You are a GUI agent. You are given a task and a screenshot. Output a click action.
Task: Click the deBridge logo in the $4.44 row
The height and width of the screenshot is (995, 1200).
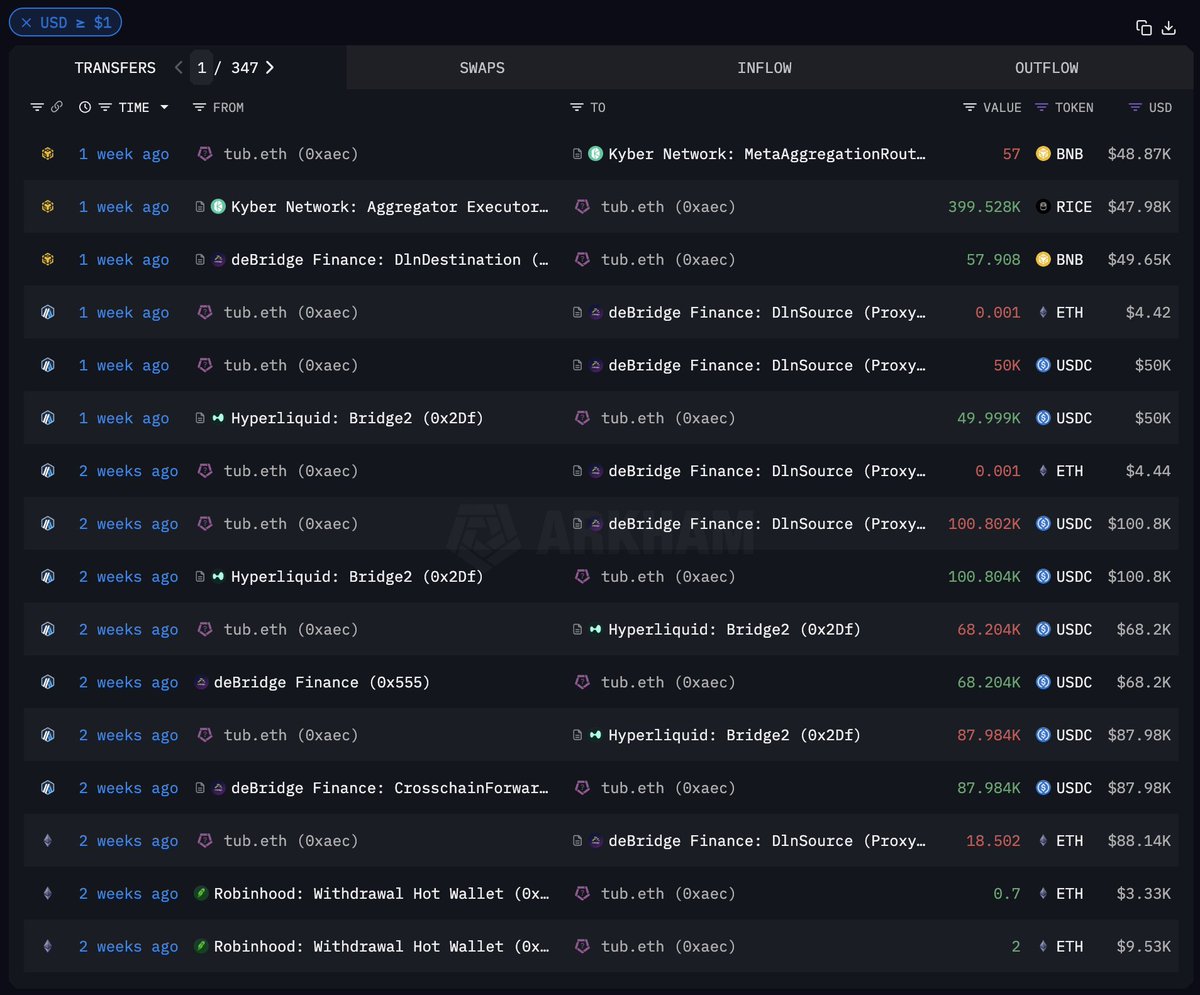point(596,471)
